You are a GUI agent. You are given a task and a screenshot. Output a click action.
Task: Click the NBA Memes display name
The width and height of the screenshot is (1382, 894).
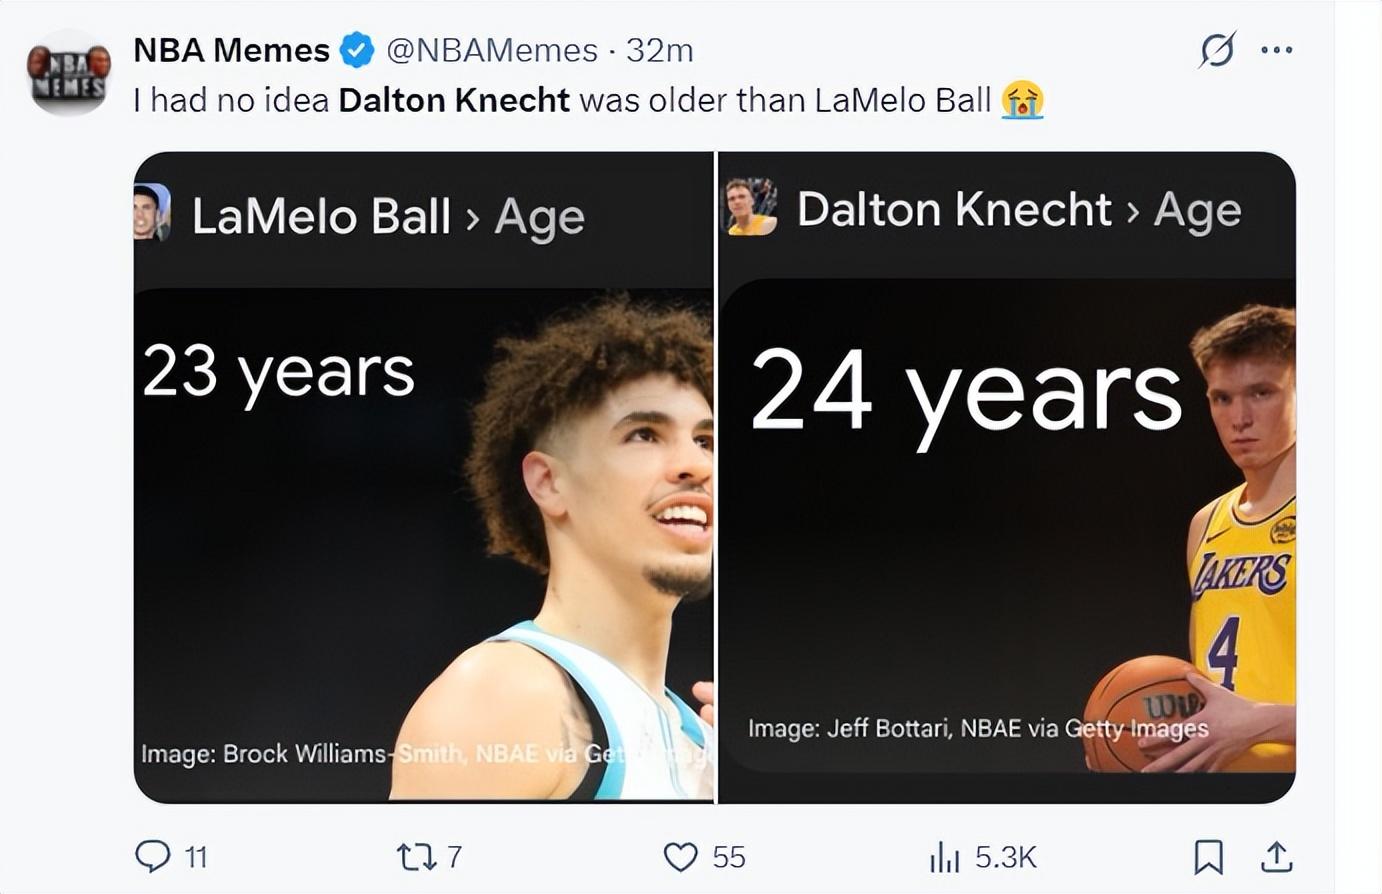[x=231, y=50]
